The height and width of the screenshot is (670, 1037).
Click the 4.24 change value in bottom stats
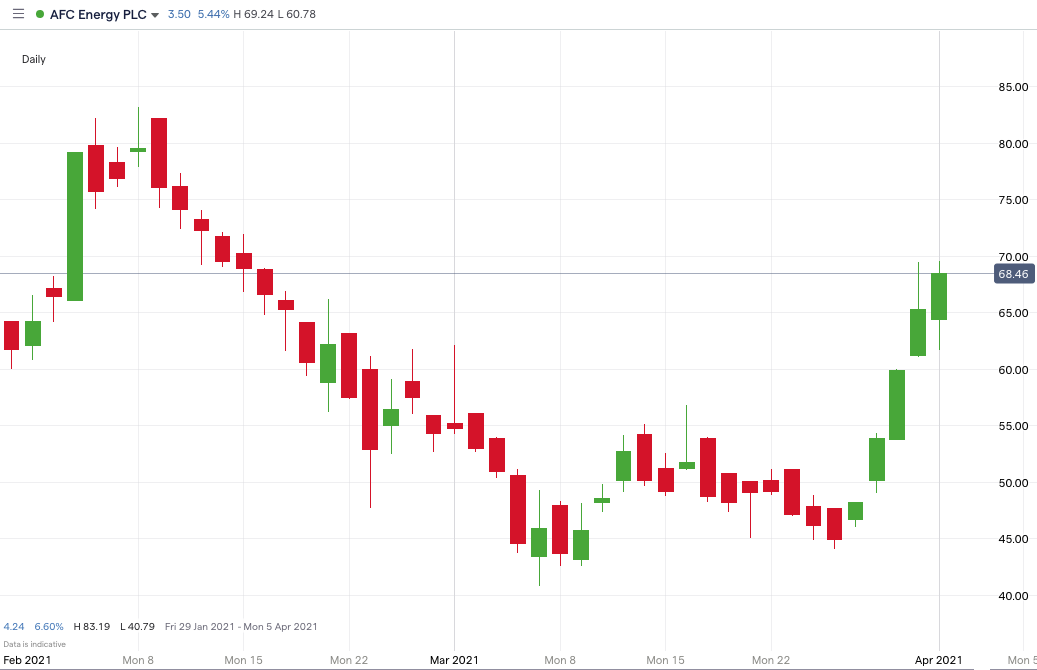pyautogui.click(x=15, y=626)
